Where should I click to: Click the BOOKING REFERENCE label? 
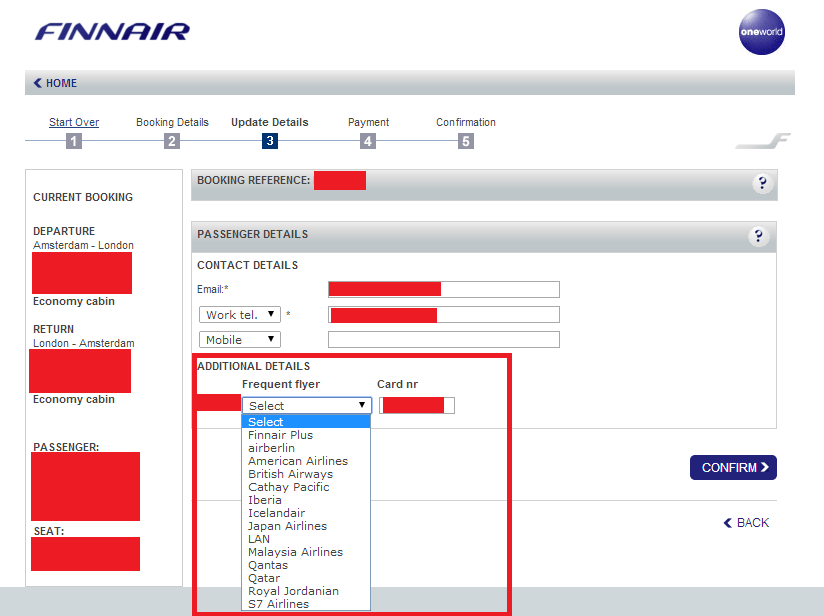click(x=254, y=180)
